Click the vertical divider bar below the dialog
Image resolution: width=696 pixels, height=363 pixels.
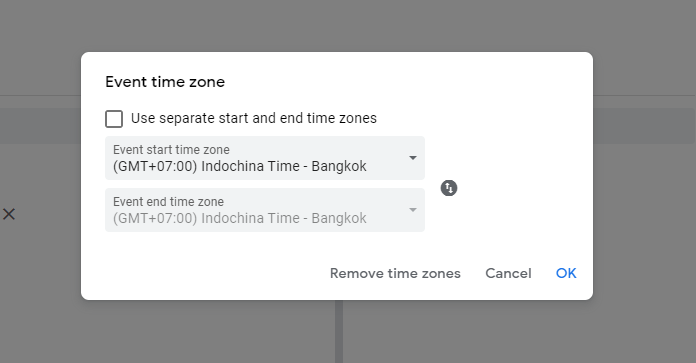click(x=339, y=331)
